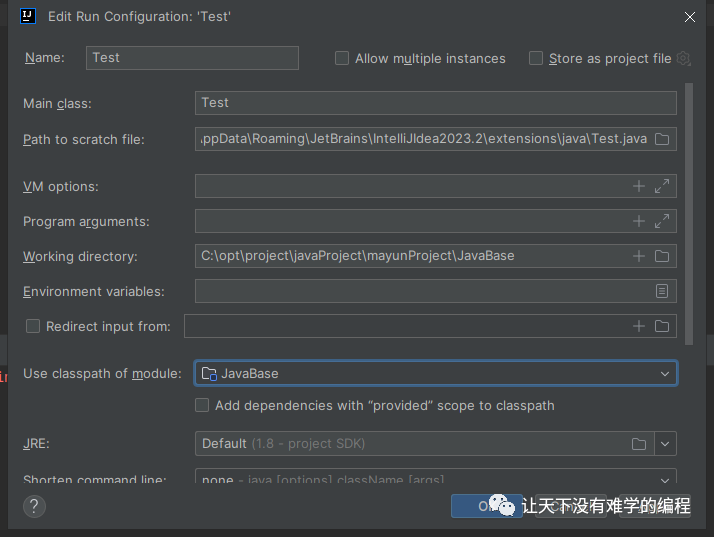Screen dimensions: 714x537
Task: Insert a macro into Working directory field
Action: point(639,256)
